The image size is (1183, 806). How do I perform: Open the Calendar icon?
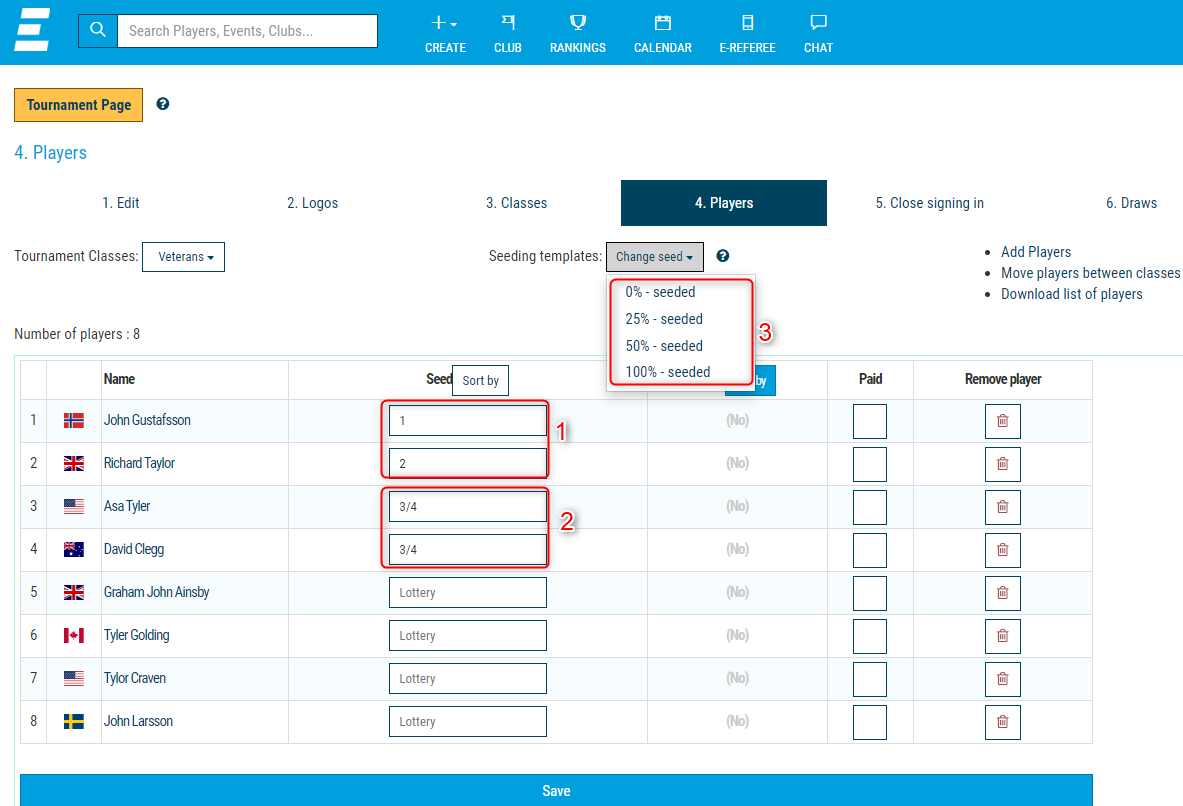click(662, 23)
